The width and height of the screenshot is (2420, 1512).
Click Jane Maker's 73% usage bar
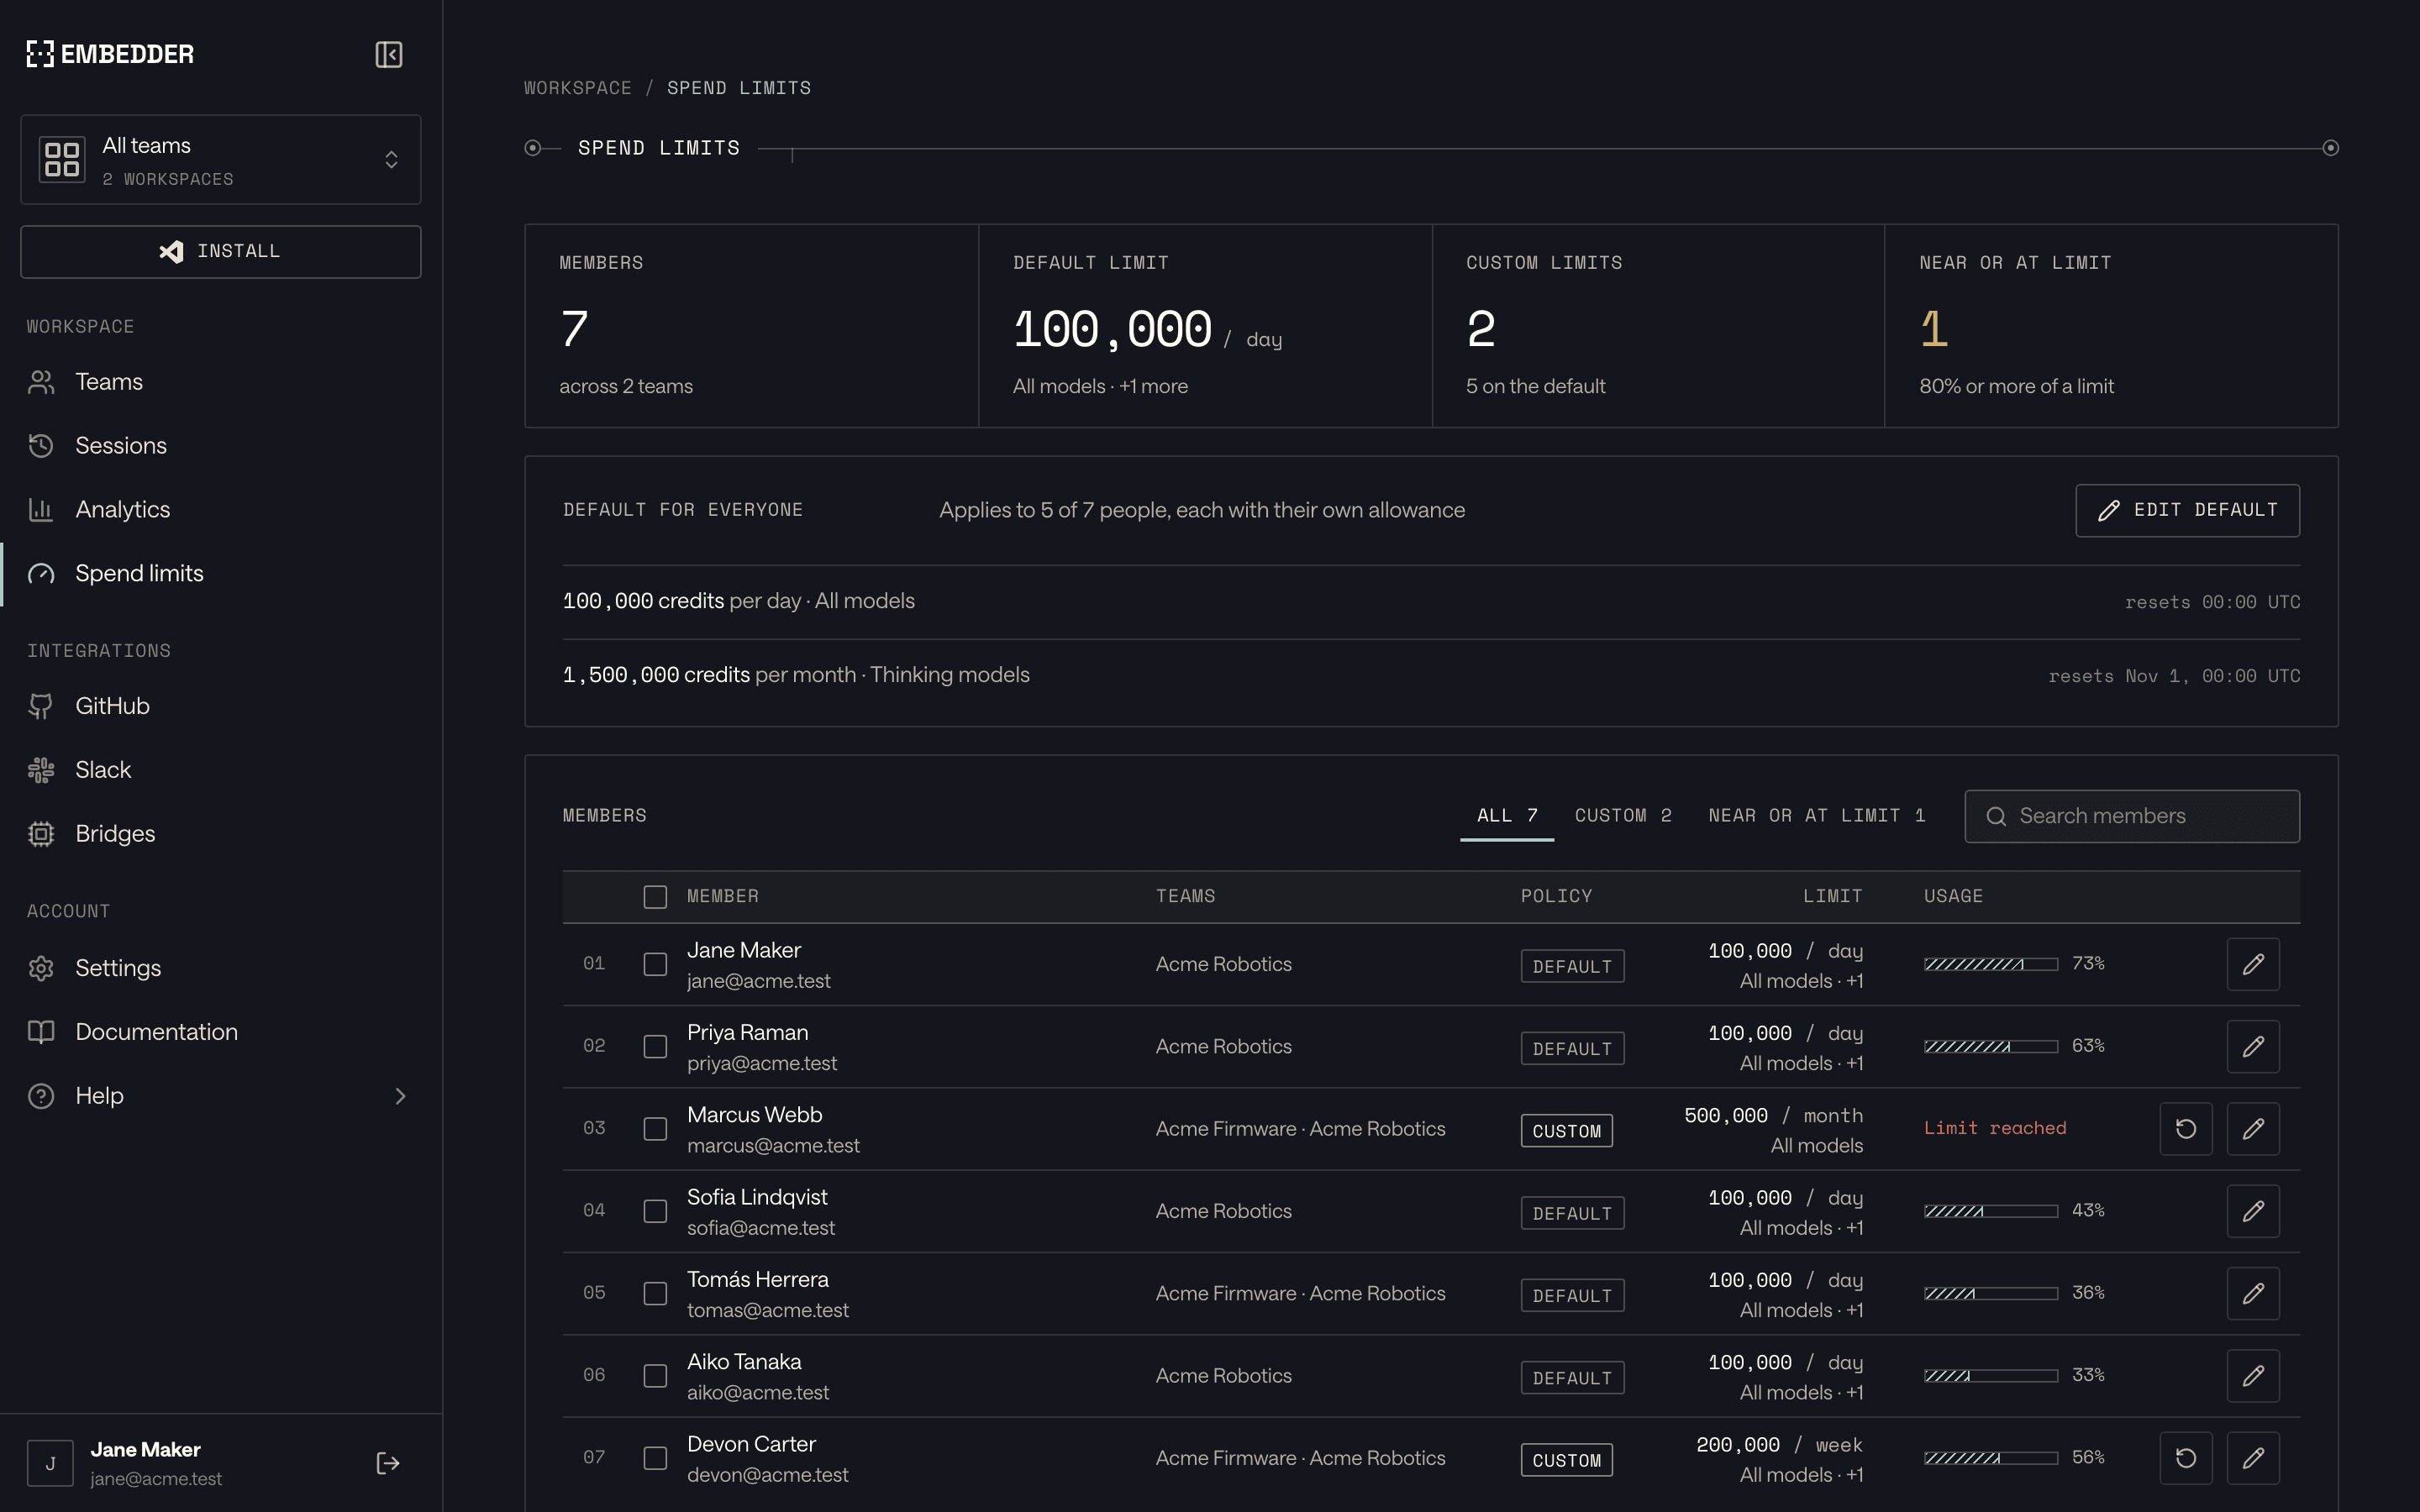1990,964
